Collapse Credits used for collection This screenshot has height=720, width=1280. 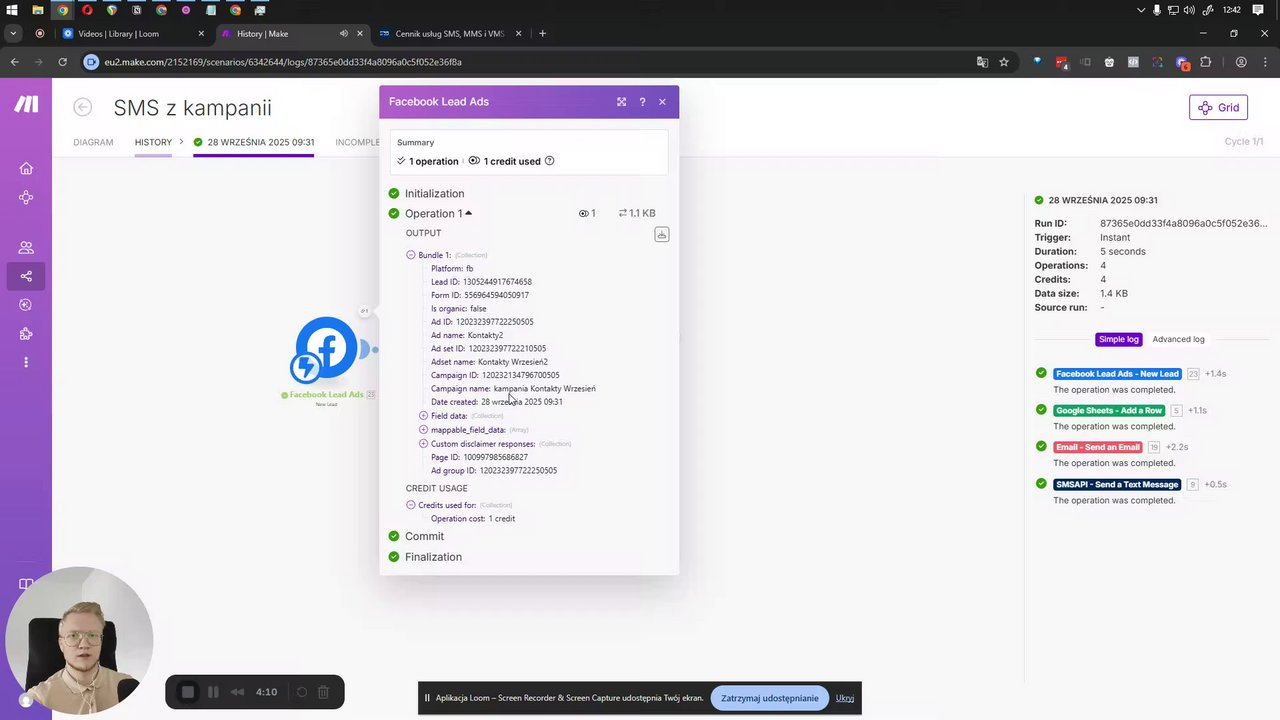point(411,505)
